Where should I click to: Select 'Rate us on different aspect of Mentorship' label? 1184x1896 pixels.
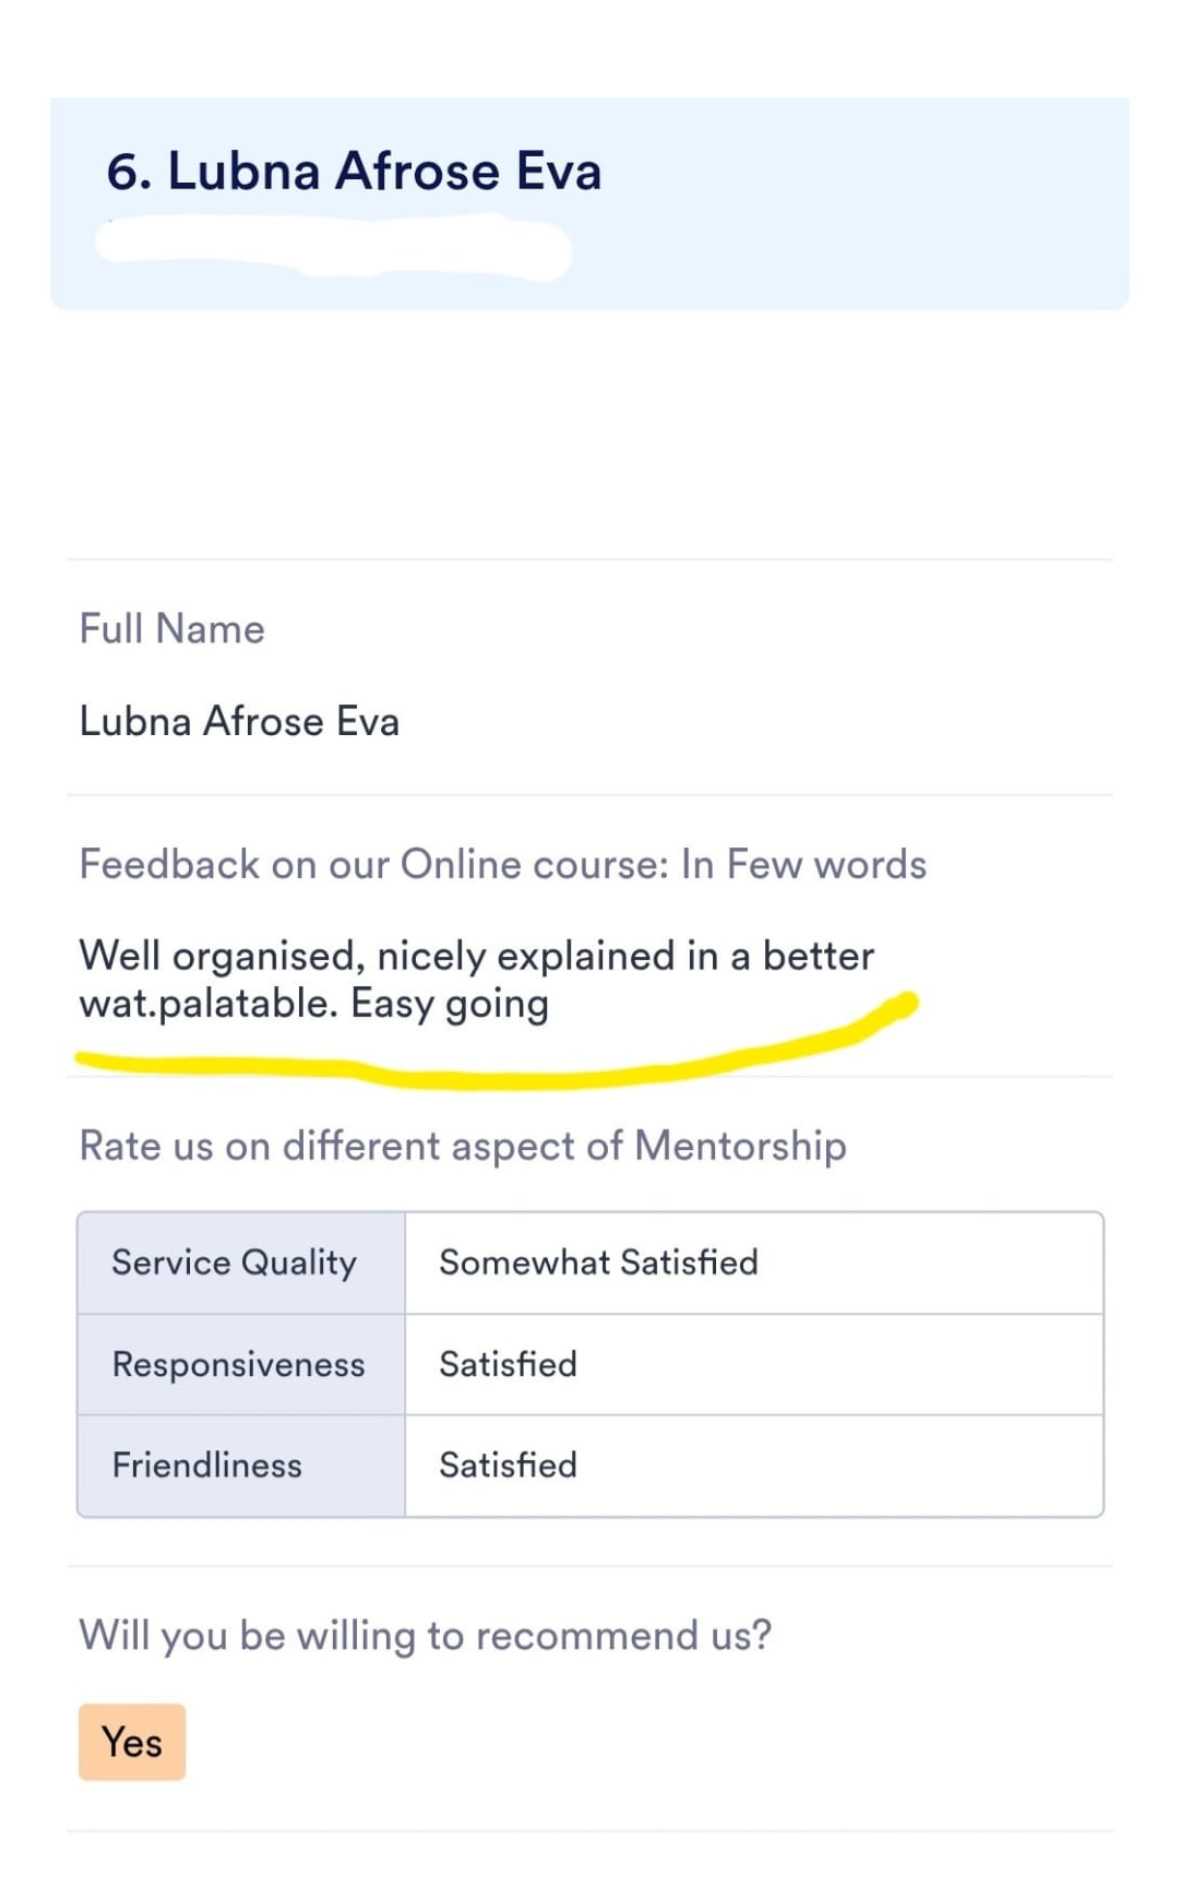[x=463, y=1146]
